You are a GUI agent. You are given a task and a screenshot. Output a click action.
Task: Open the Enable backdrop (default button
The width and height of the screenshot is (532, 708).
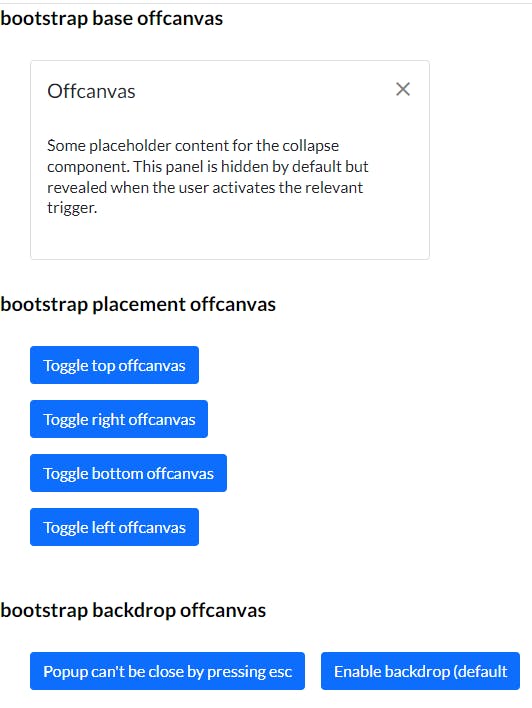tap(420, 671)
